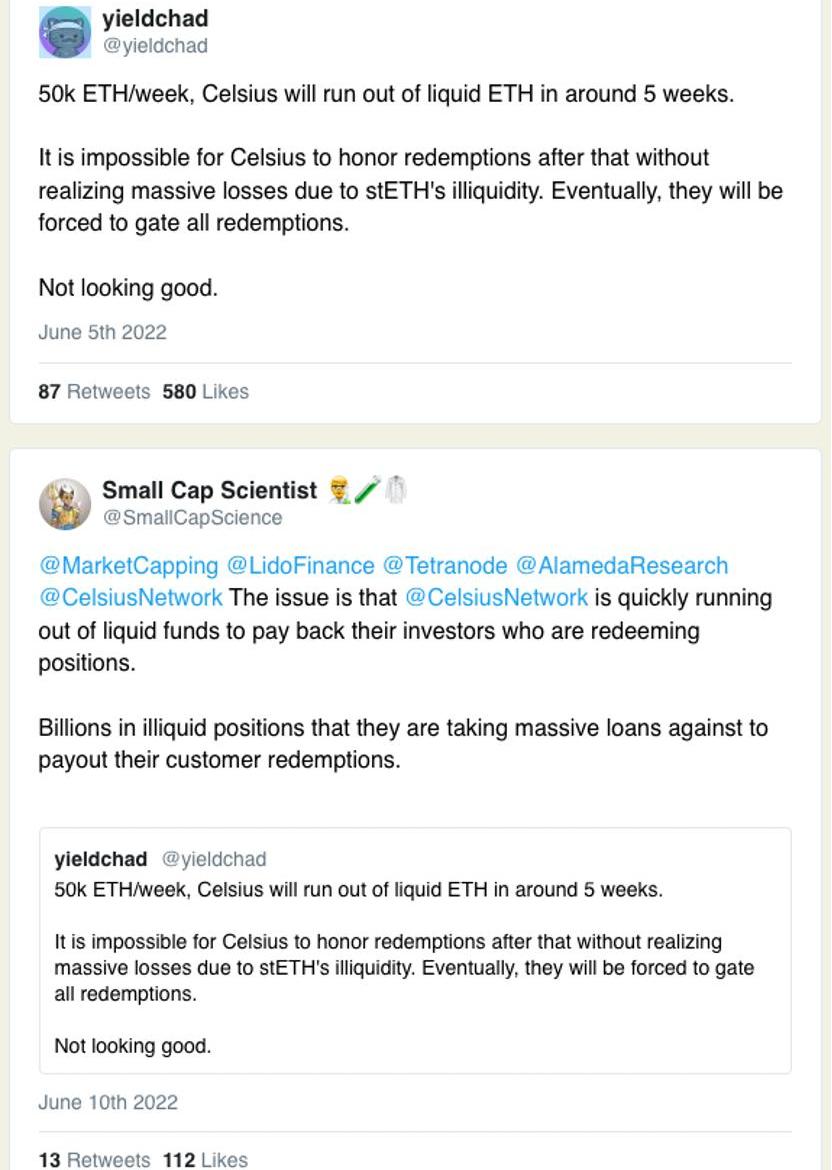Click yieldchad's profile avatar
Viewport: 832px width, 1170px height.
(x=65, y=31)
